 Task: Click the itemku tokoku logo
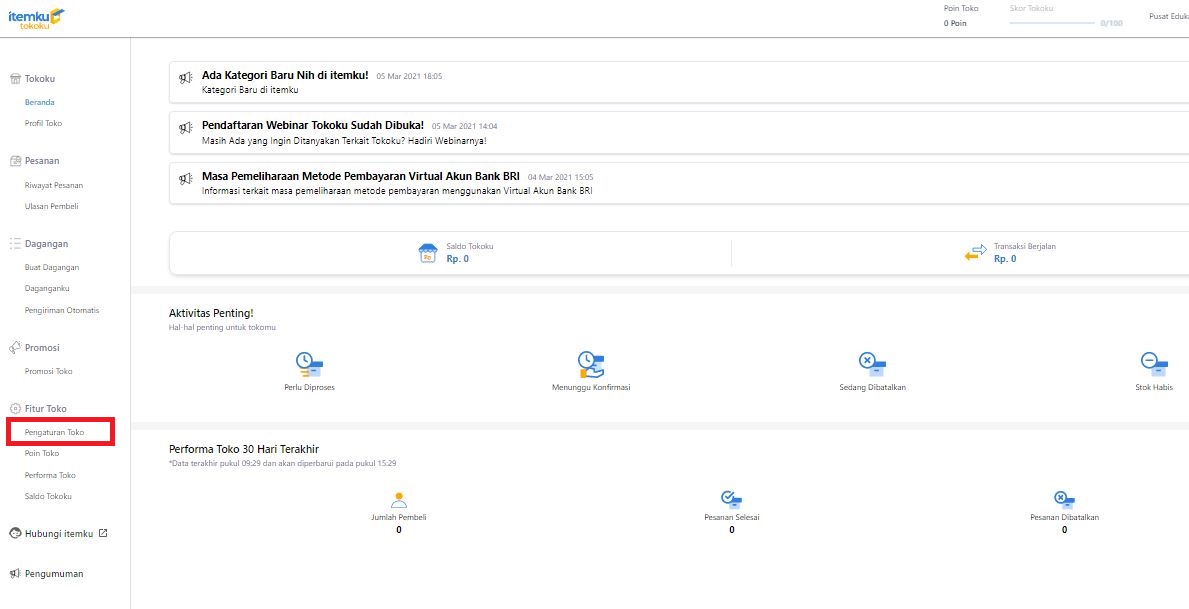coord(36,17)
